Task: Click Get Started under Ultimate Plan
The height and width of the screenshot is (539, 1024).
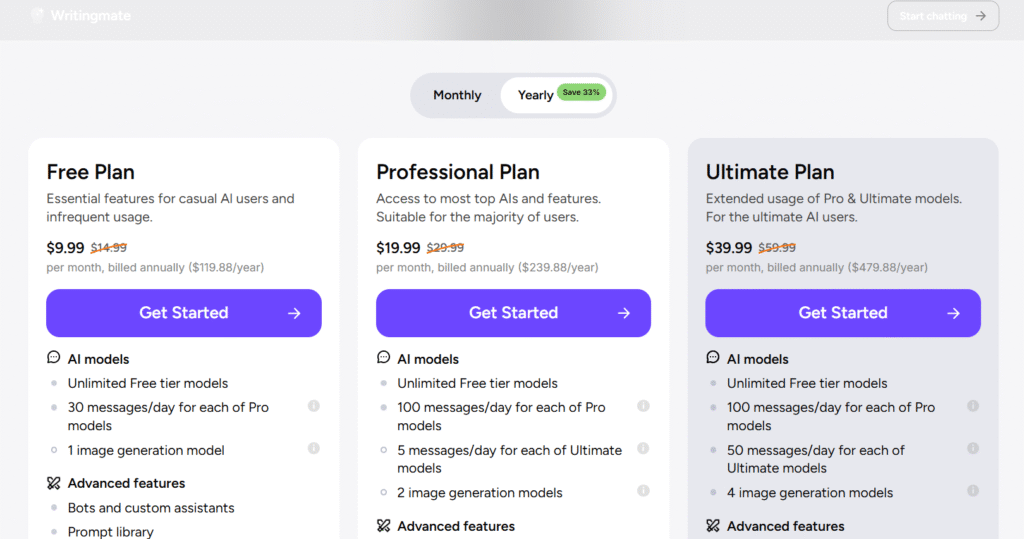Action: pos(843,313)
